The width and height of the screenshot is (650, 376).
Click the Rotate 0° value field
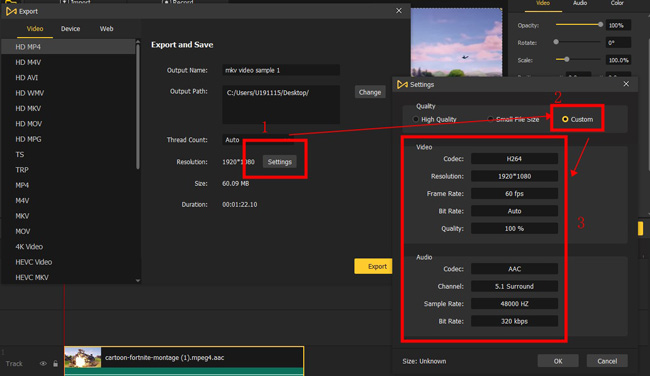click(618, 43)
